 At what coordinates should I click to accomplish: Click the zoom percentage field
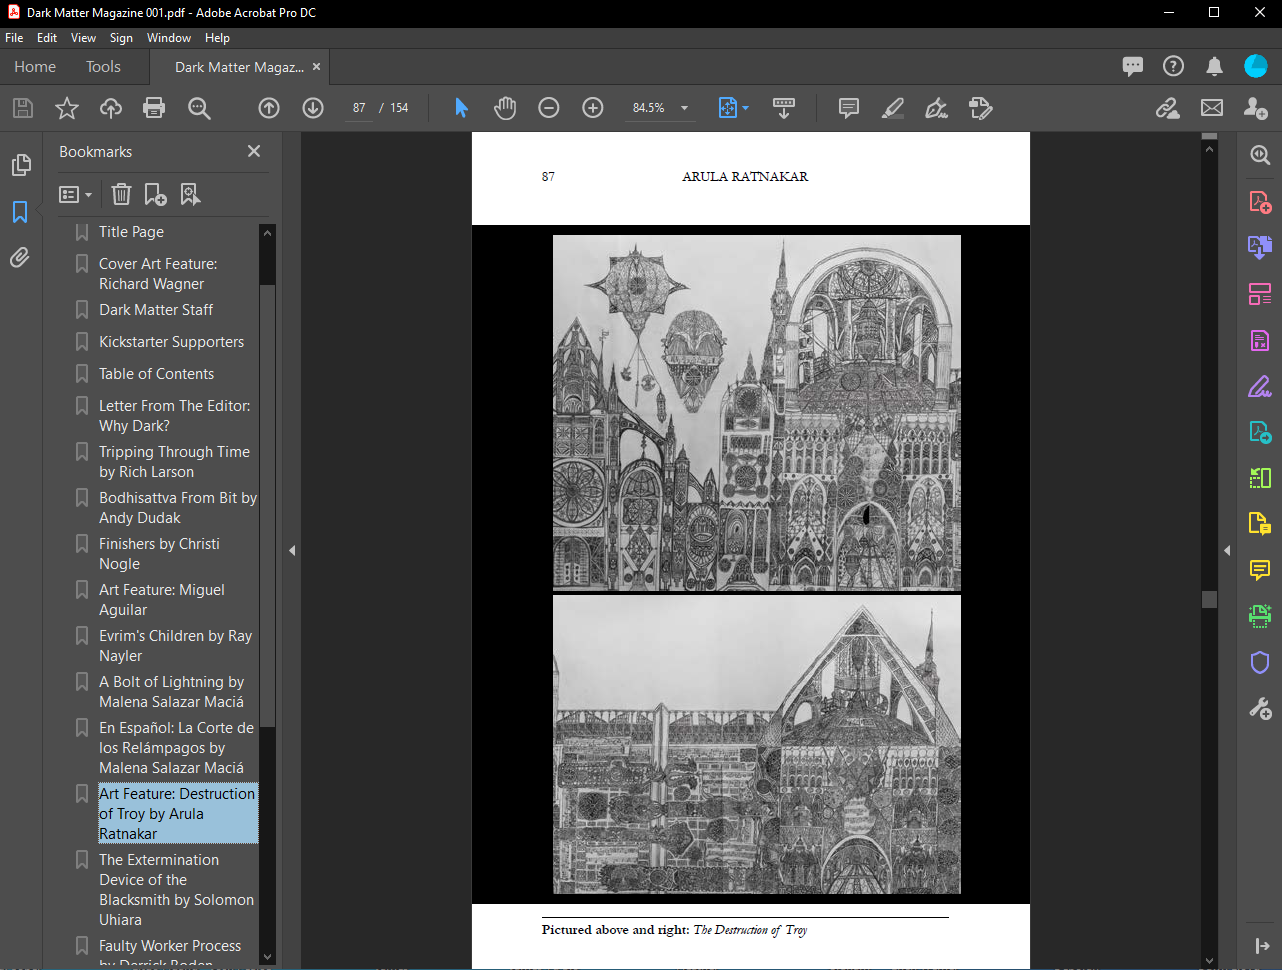tap(649, 108)
